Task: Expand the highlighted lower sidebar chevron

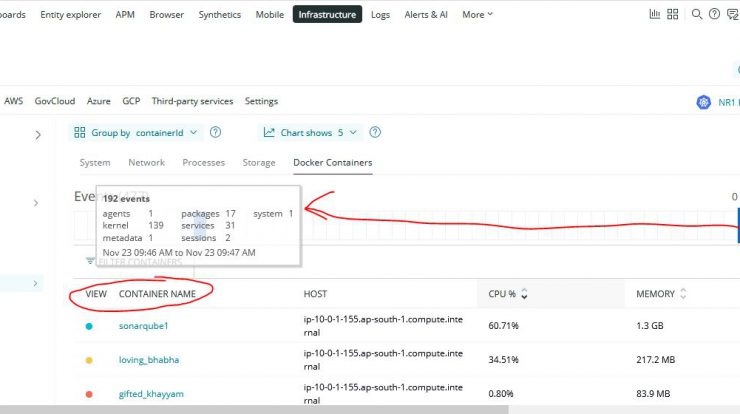Action: (35, 283)
